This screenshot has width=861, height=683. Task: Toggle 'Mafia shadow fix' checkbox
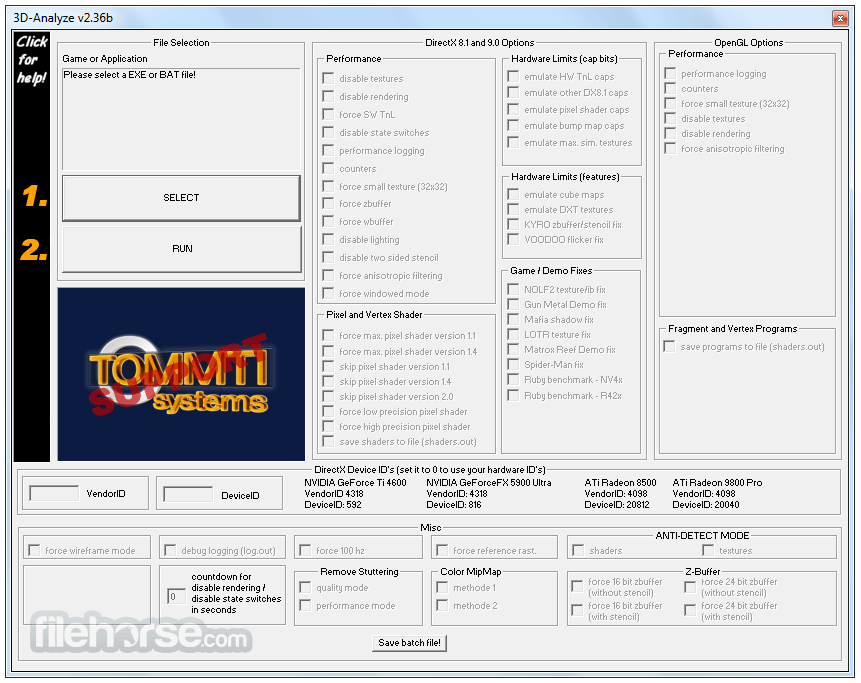coord(513,319)
